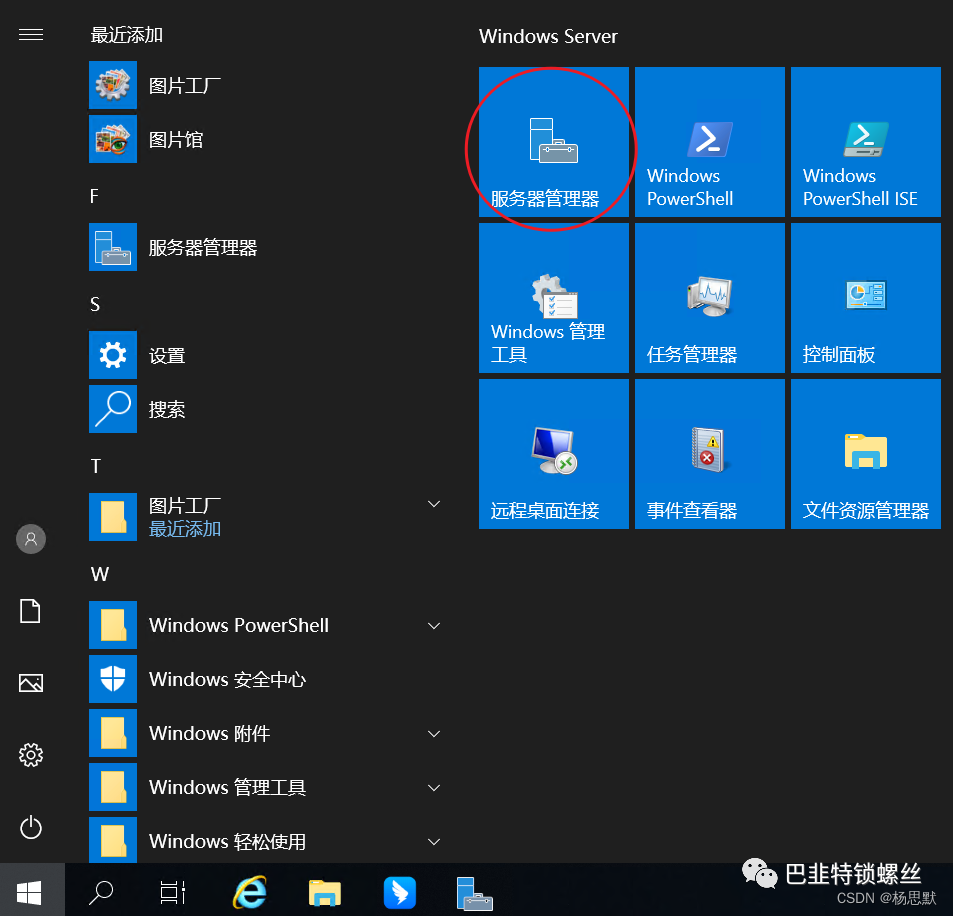Open the Windows PowerShell ISE tile

(865, 142)
